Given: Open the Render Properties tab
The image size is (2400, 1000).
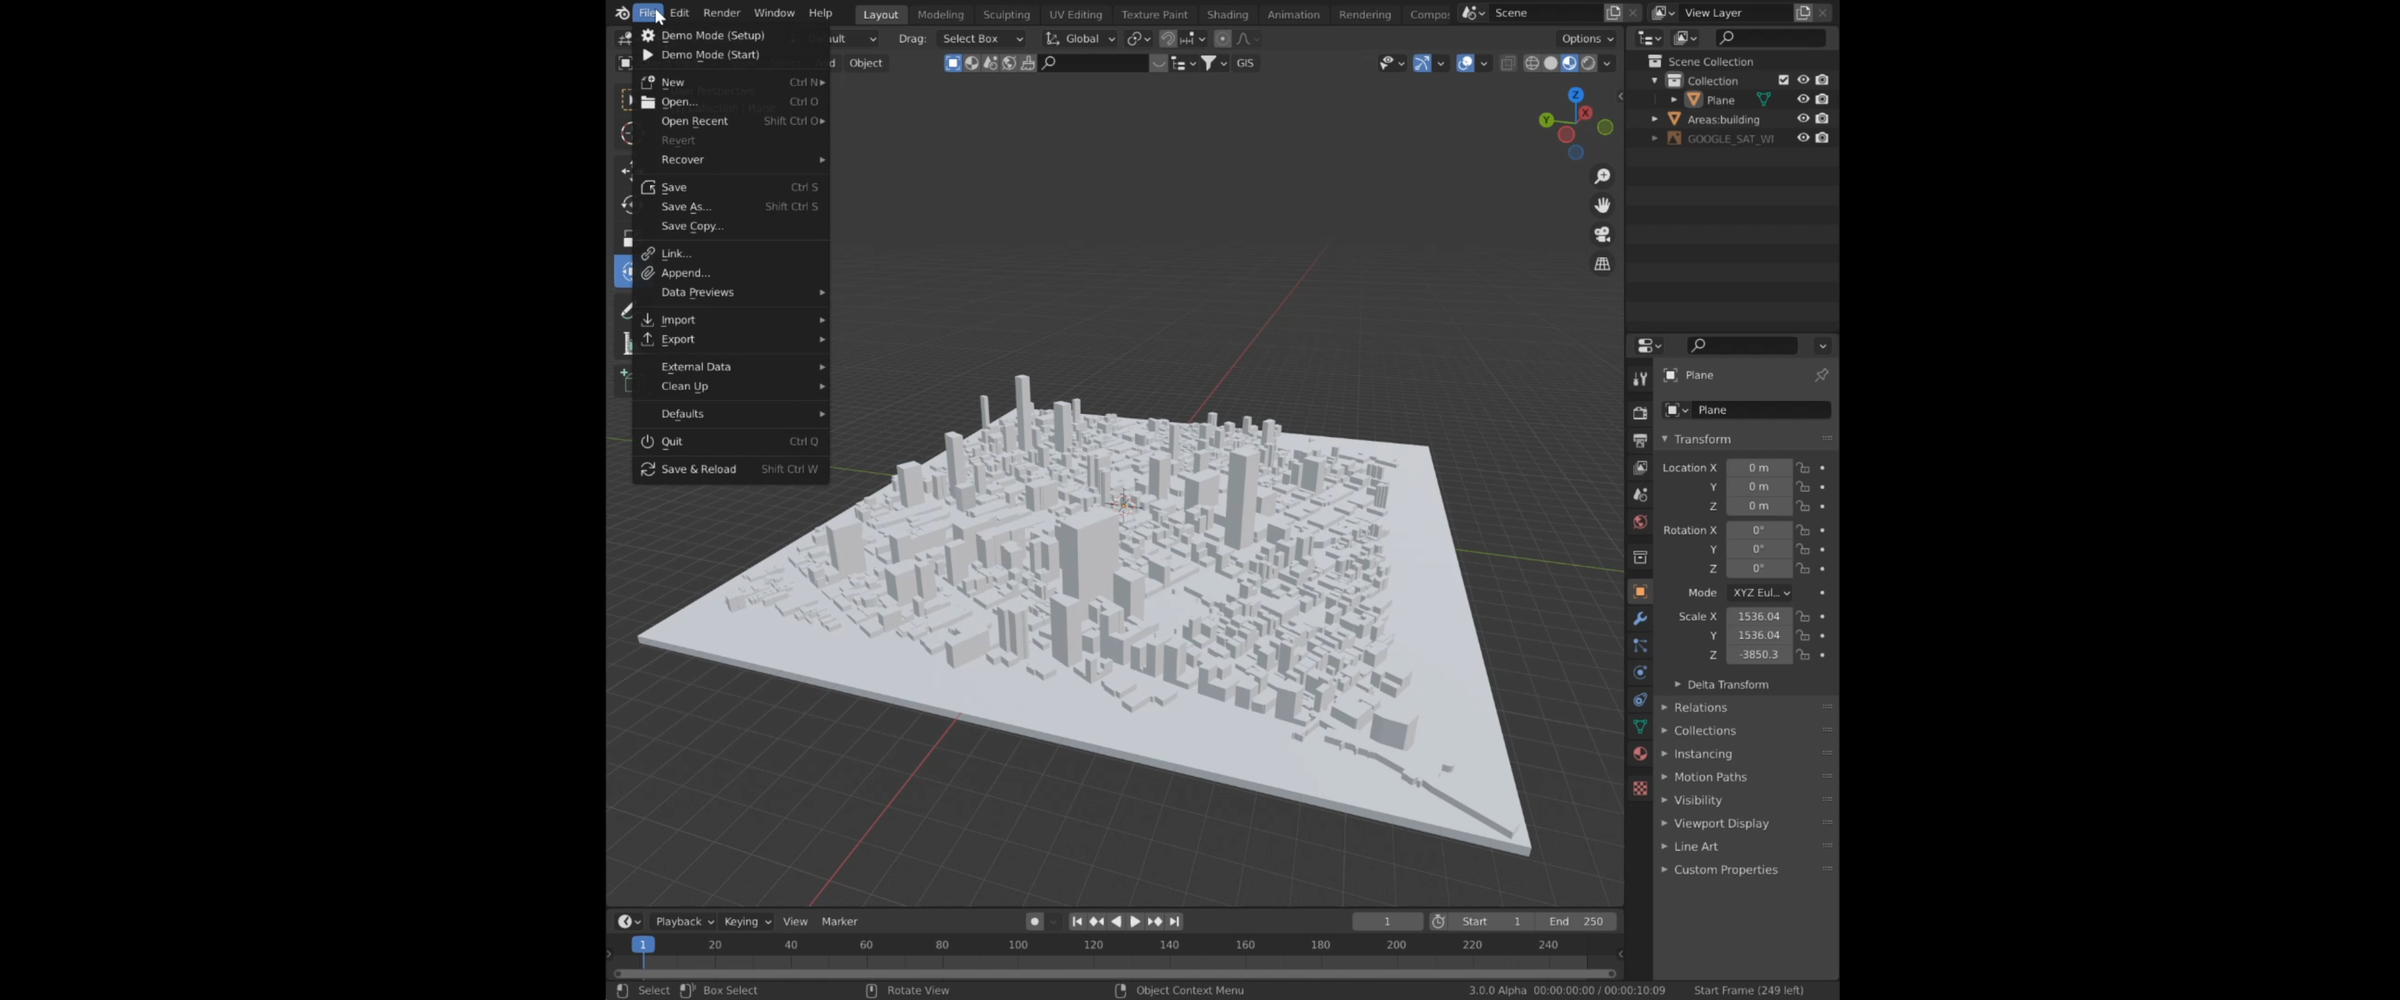Looking at the screenshot, I should tap(1639, 411).
